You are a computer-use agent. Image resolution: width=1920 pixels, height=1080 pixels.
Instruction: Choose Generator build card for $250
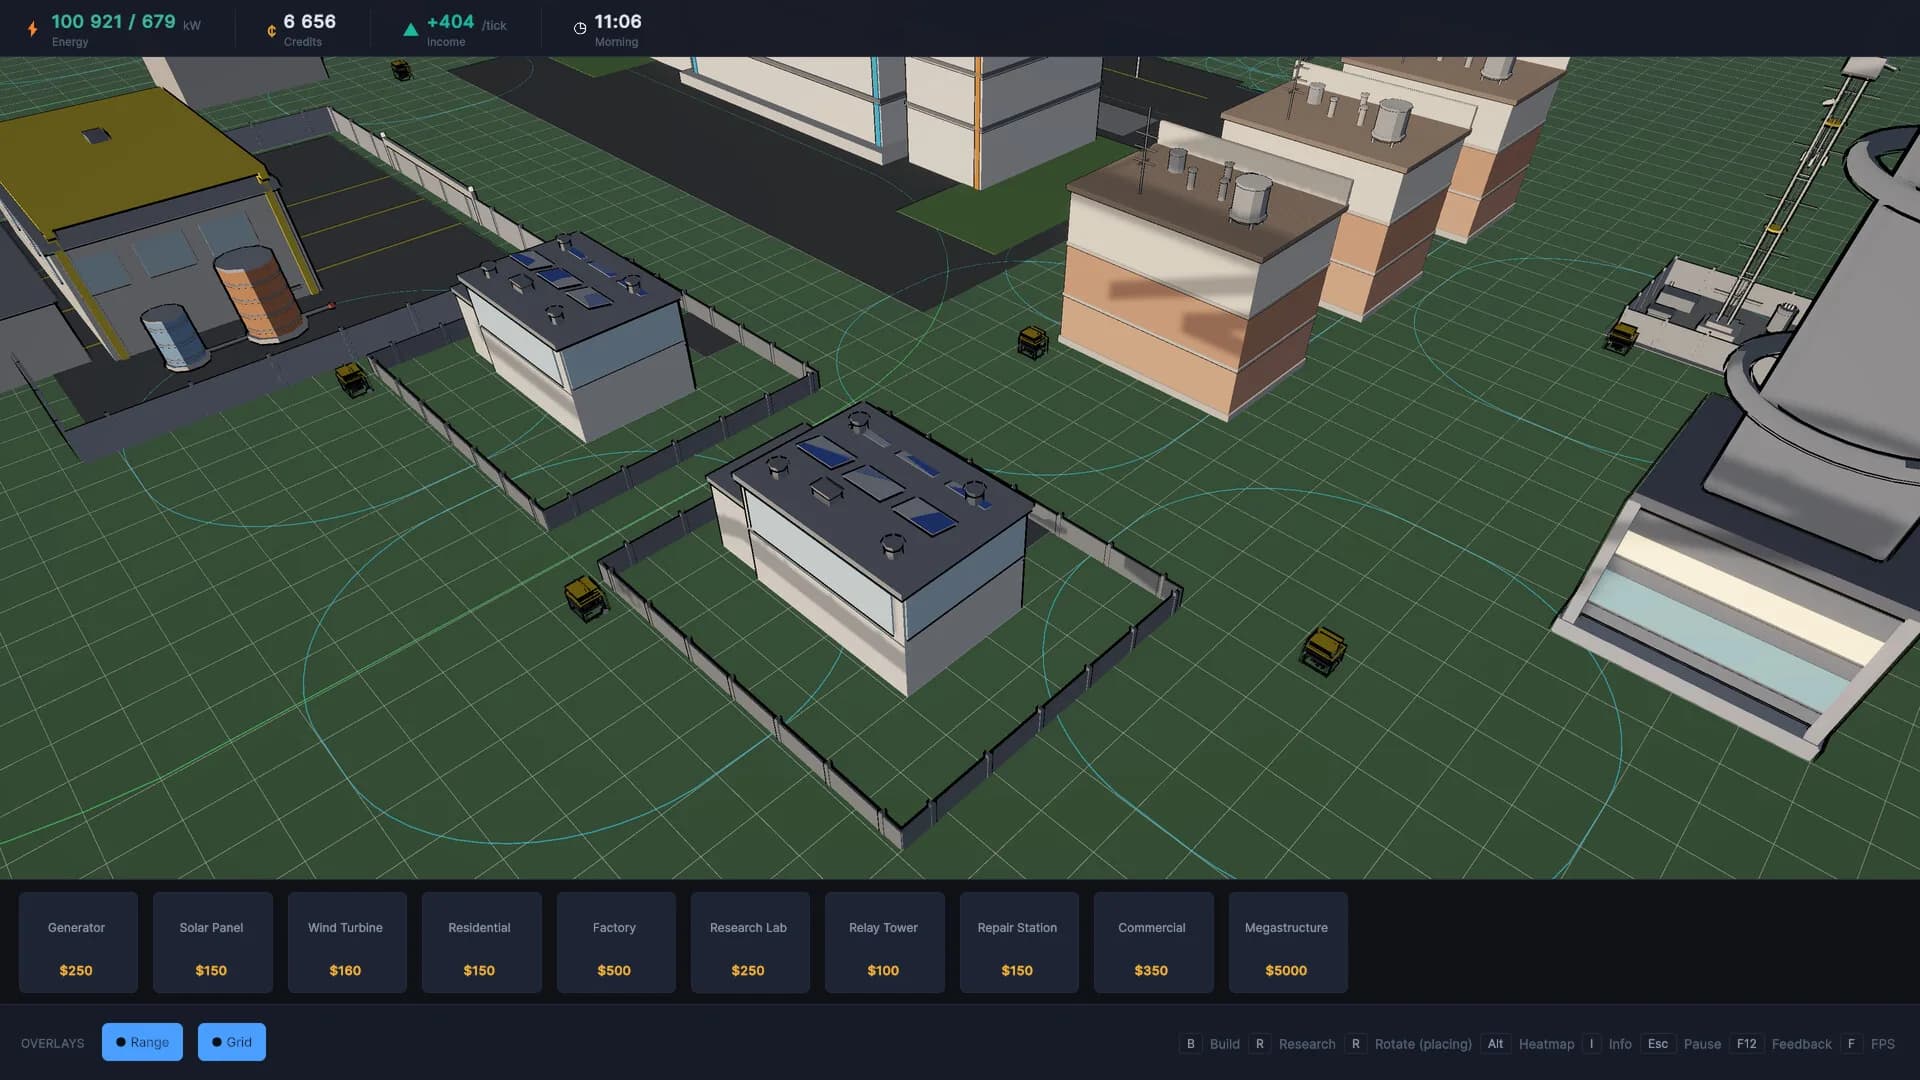(x=78, y=942)
